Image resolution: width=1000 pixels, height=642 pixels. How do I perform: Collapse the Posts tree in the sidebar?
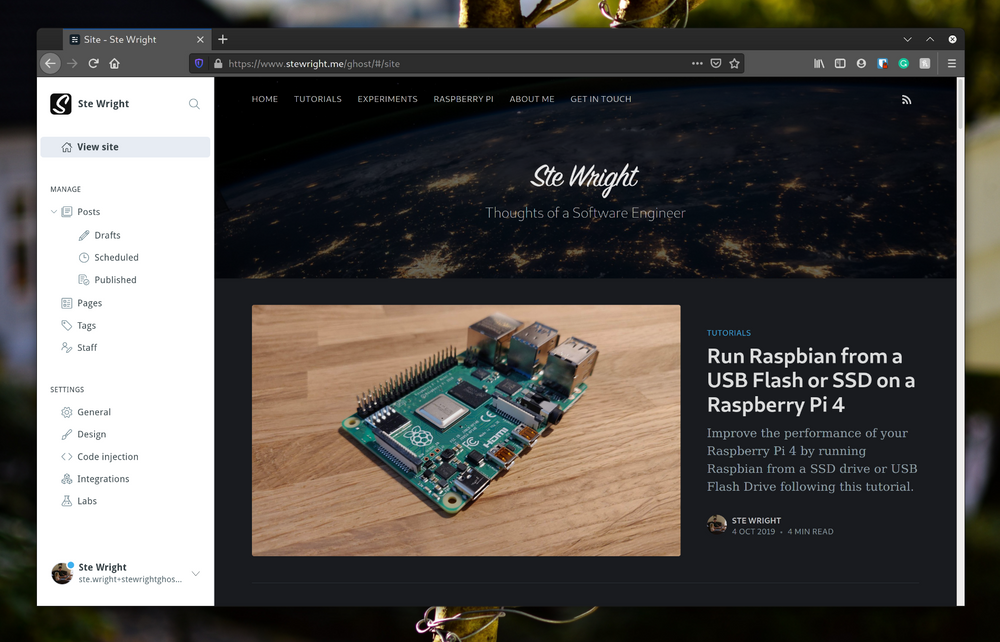53,211
